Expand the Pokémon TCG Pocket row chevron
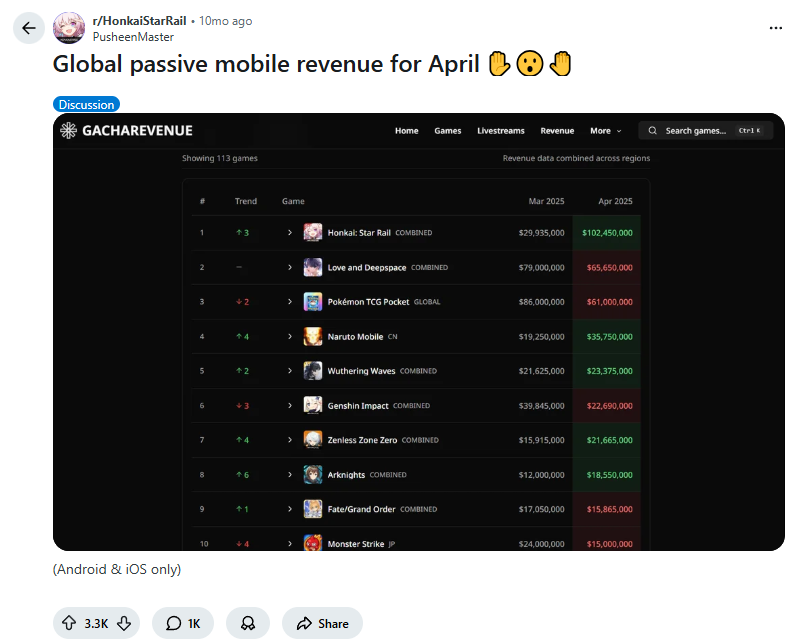The height and width of the screenshot is (641, 797). [290, 301]
